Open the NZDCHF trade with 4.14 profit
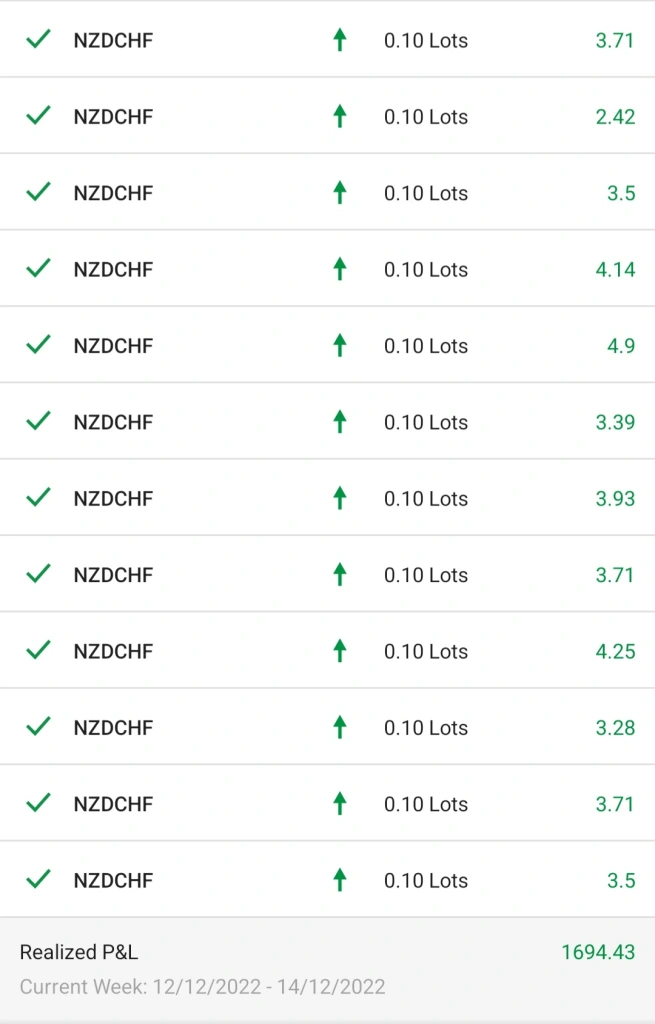 coord(327,268)
